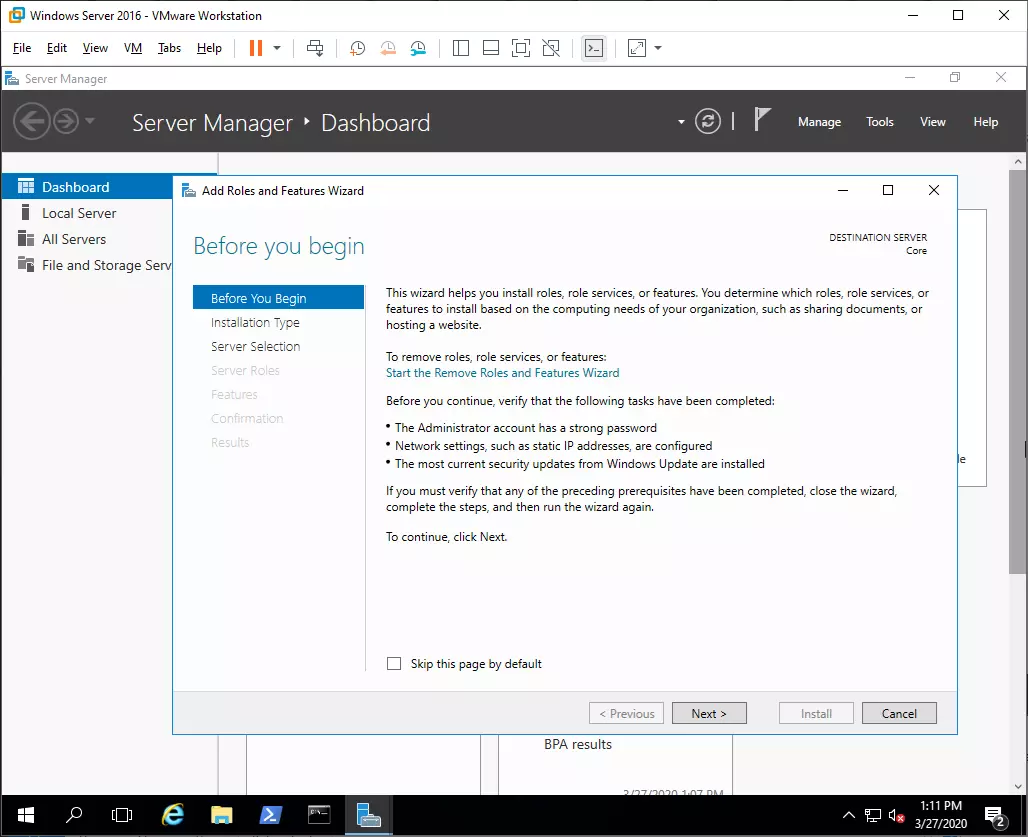The image size is (1028, 837).
Task: Open the VMware View menu
Action: click(x=95, y=48)
